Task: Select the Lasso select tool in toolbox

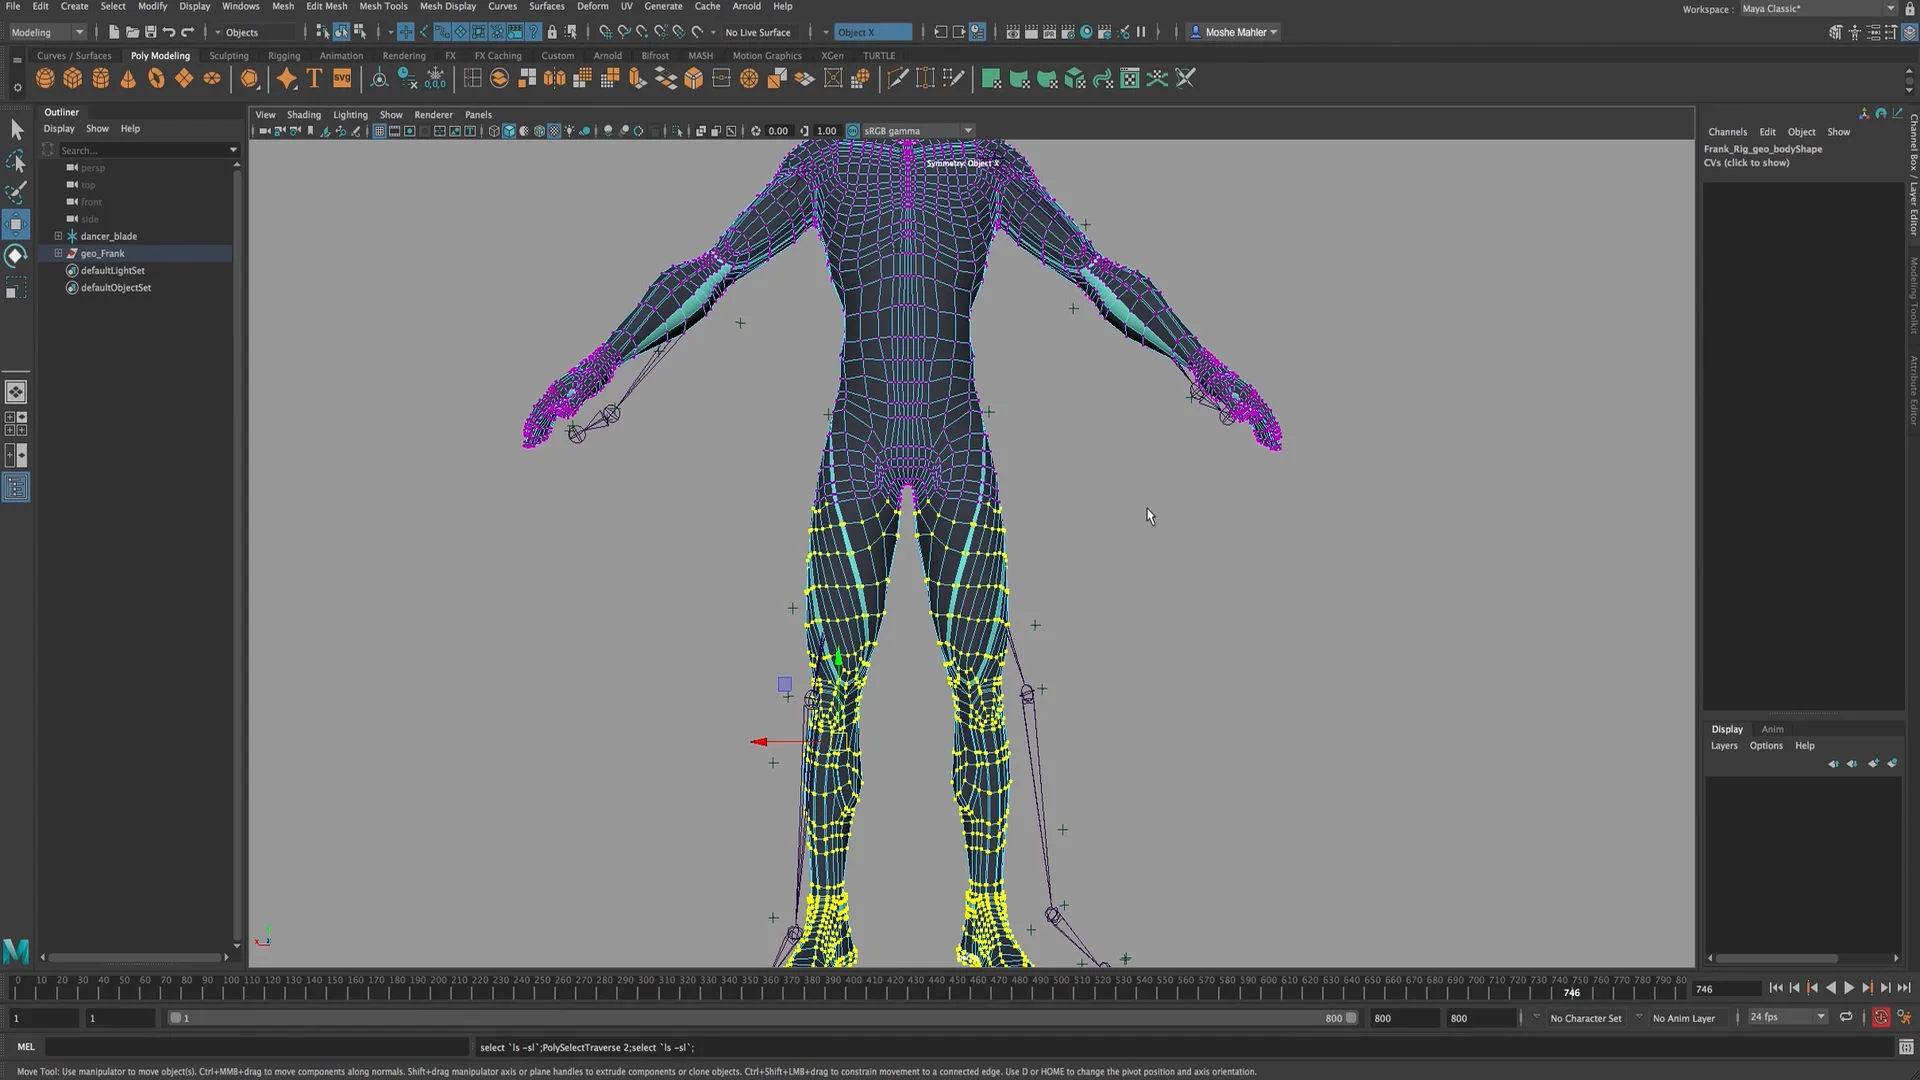Action: (x=16, y=161)
